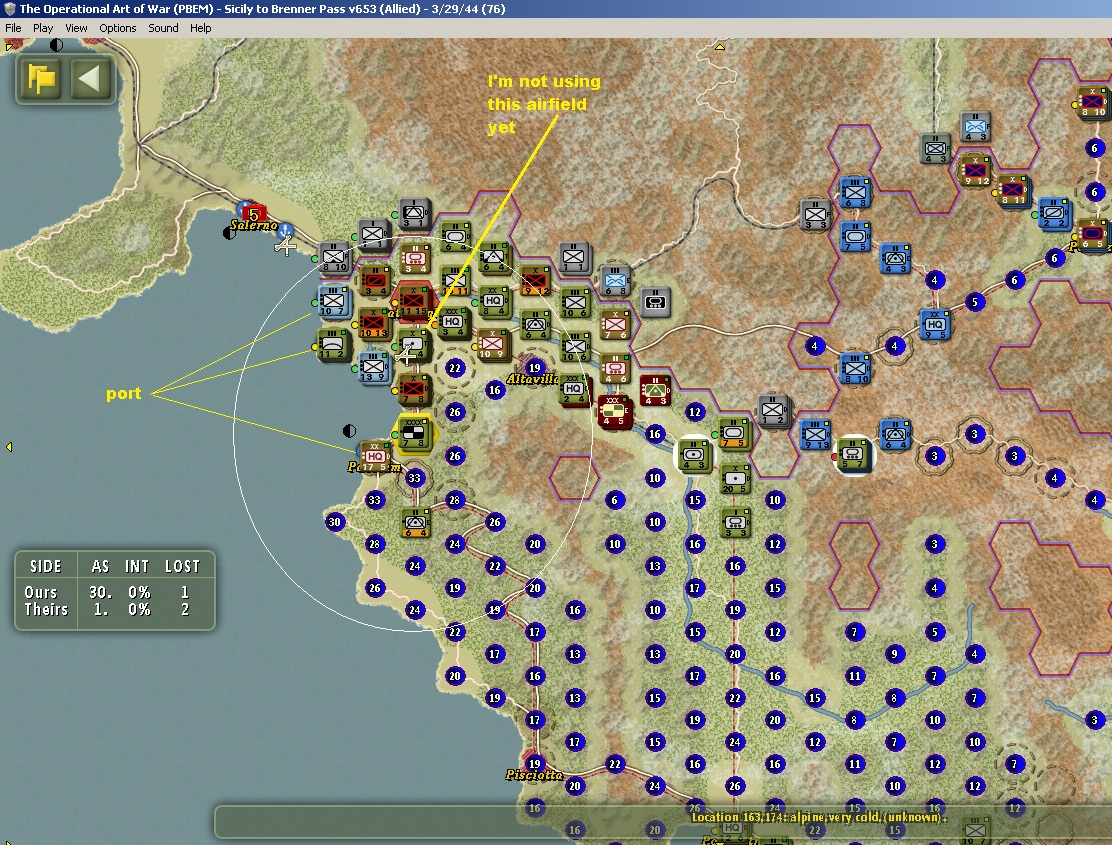Select the blue infantry regiment rated 6-8
The width and height of the screenshot is (1112, 845).
(x=855, y=192)
